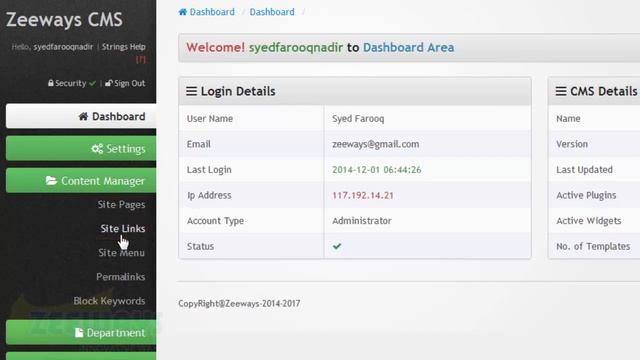Click the Security link
The height and width of the screenshot is (360, 640).
pyautogui.click(x=71, y=83)
